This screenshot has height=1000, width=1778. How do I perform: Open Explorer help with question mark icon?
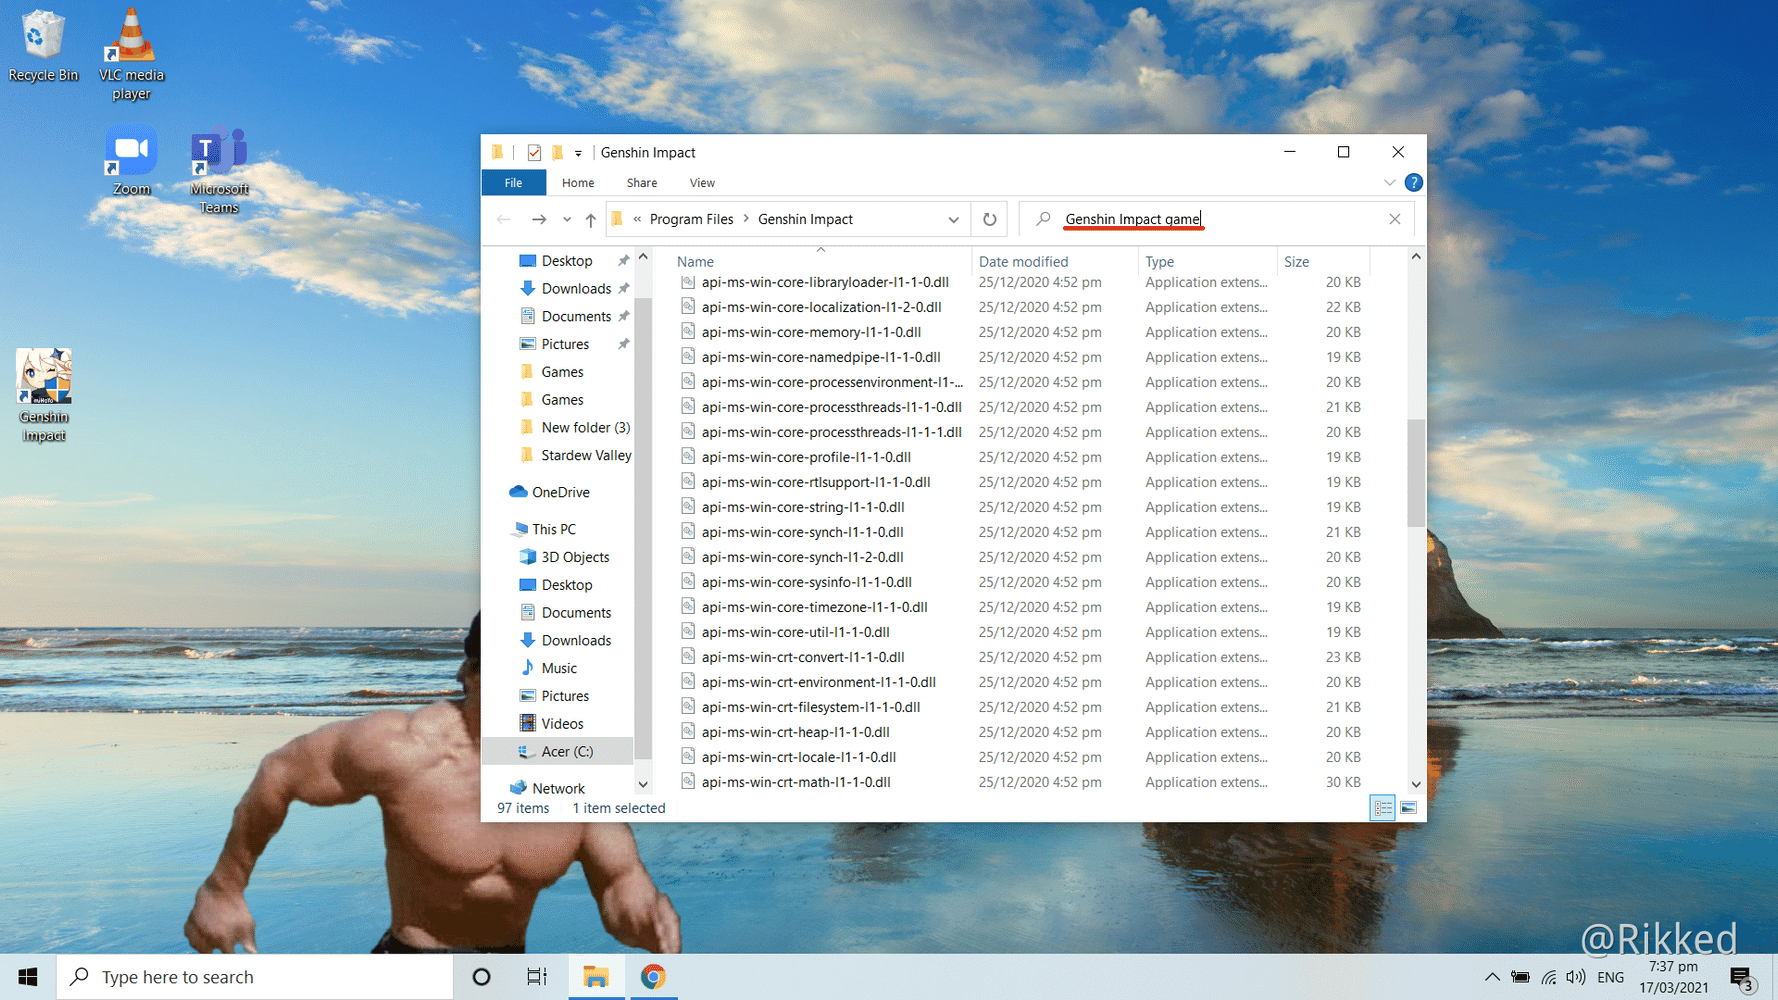(x=1413, y=183)
